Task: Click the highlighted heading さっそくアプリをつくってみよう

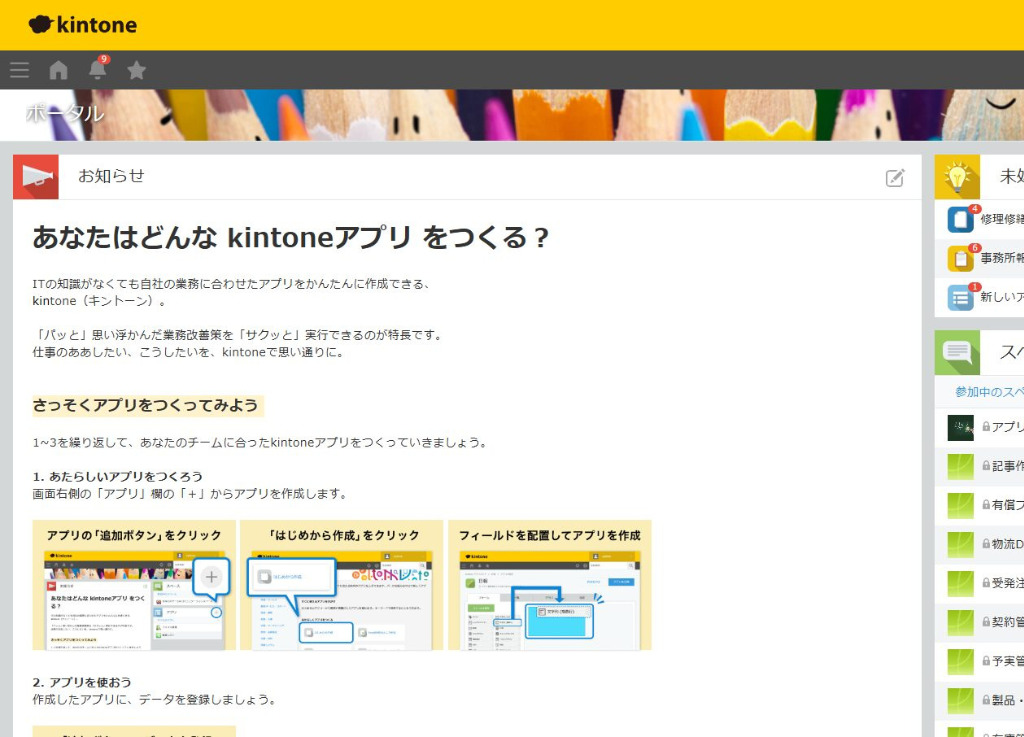Action: (146, 405)
